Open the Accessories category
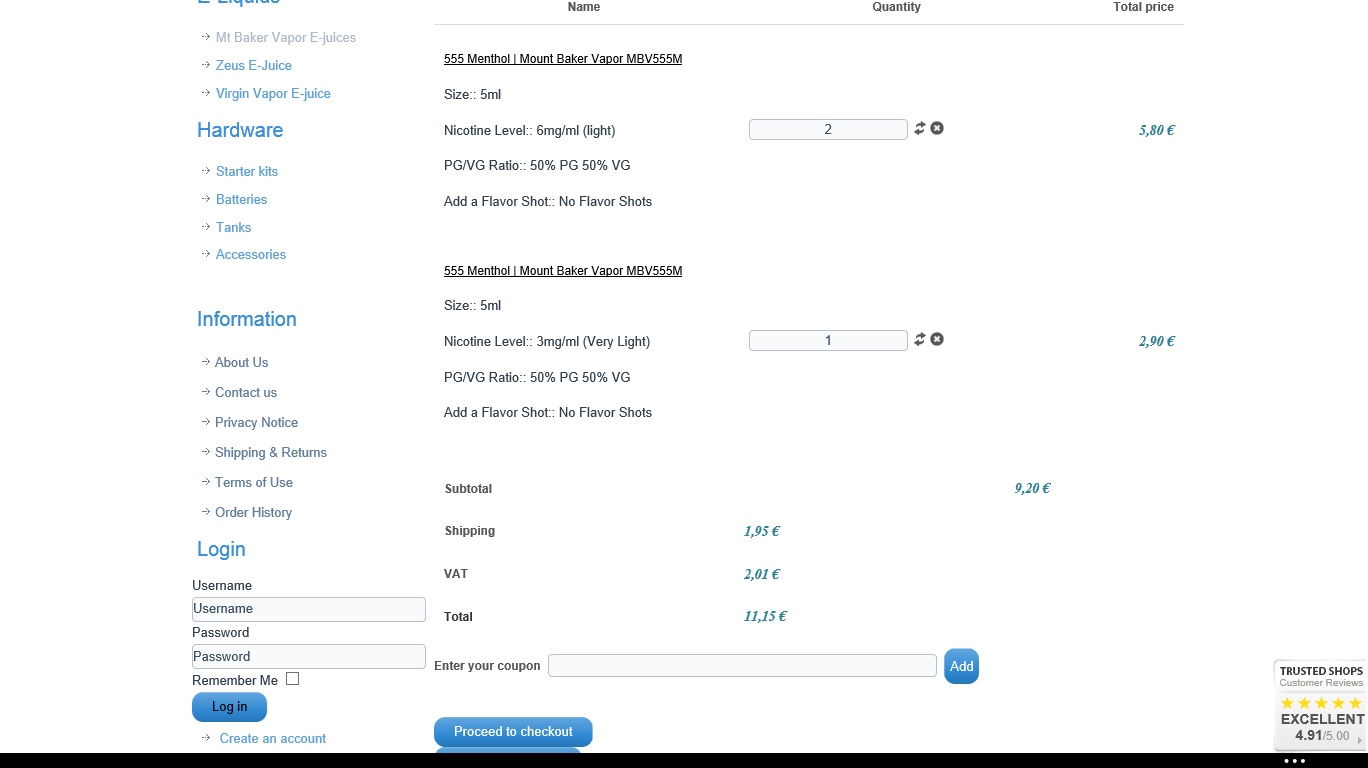 click(251, 254)
